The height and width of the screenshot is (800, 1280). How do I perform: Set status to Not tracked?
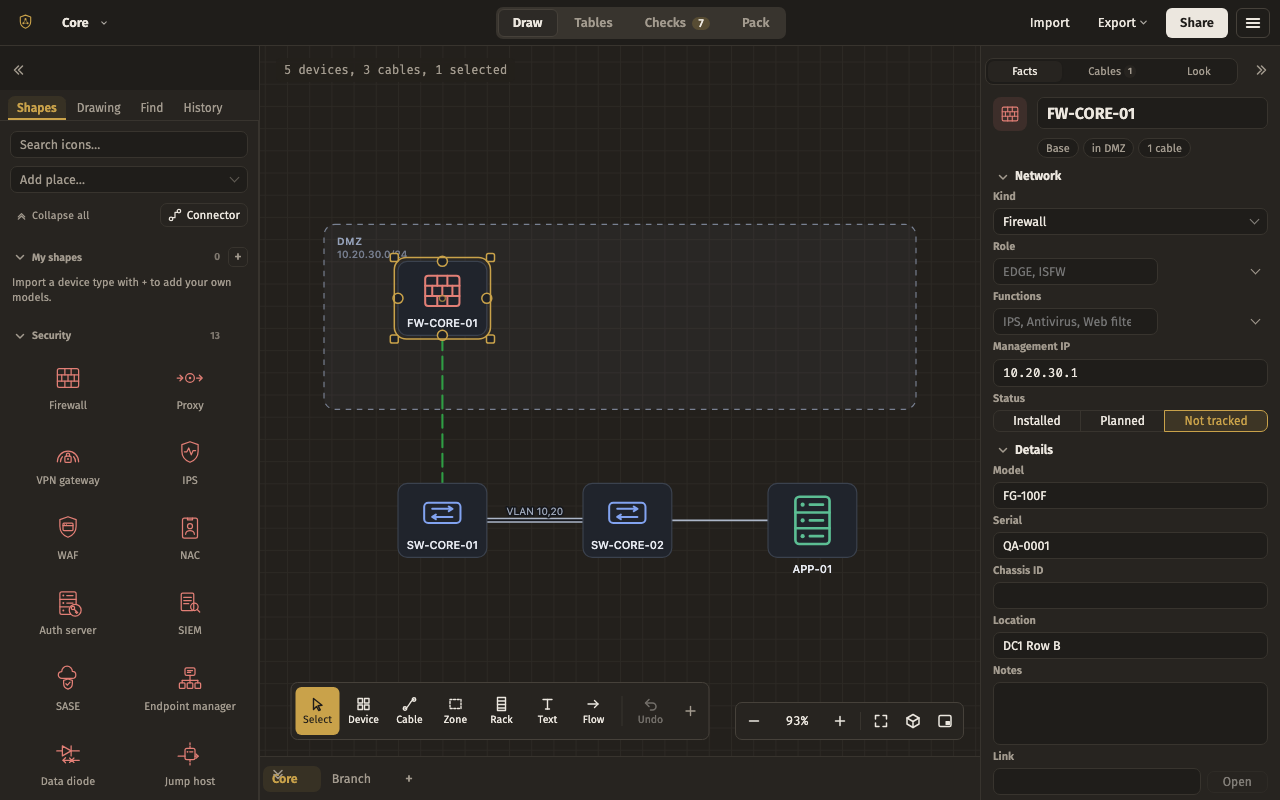1216,421
